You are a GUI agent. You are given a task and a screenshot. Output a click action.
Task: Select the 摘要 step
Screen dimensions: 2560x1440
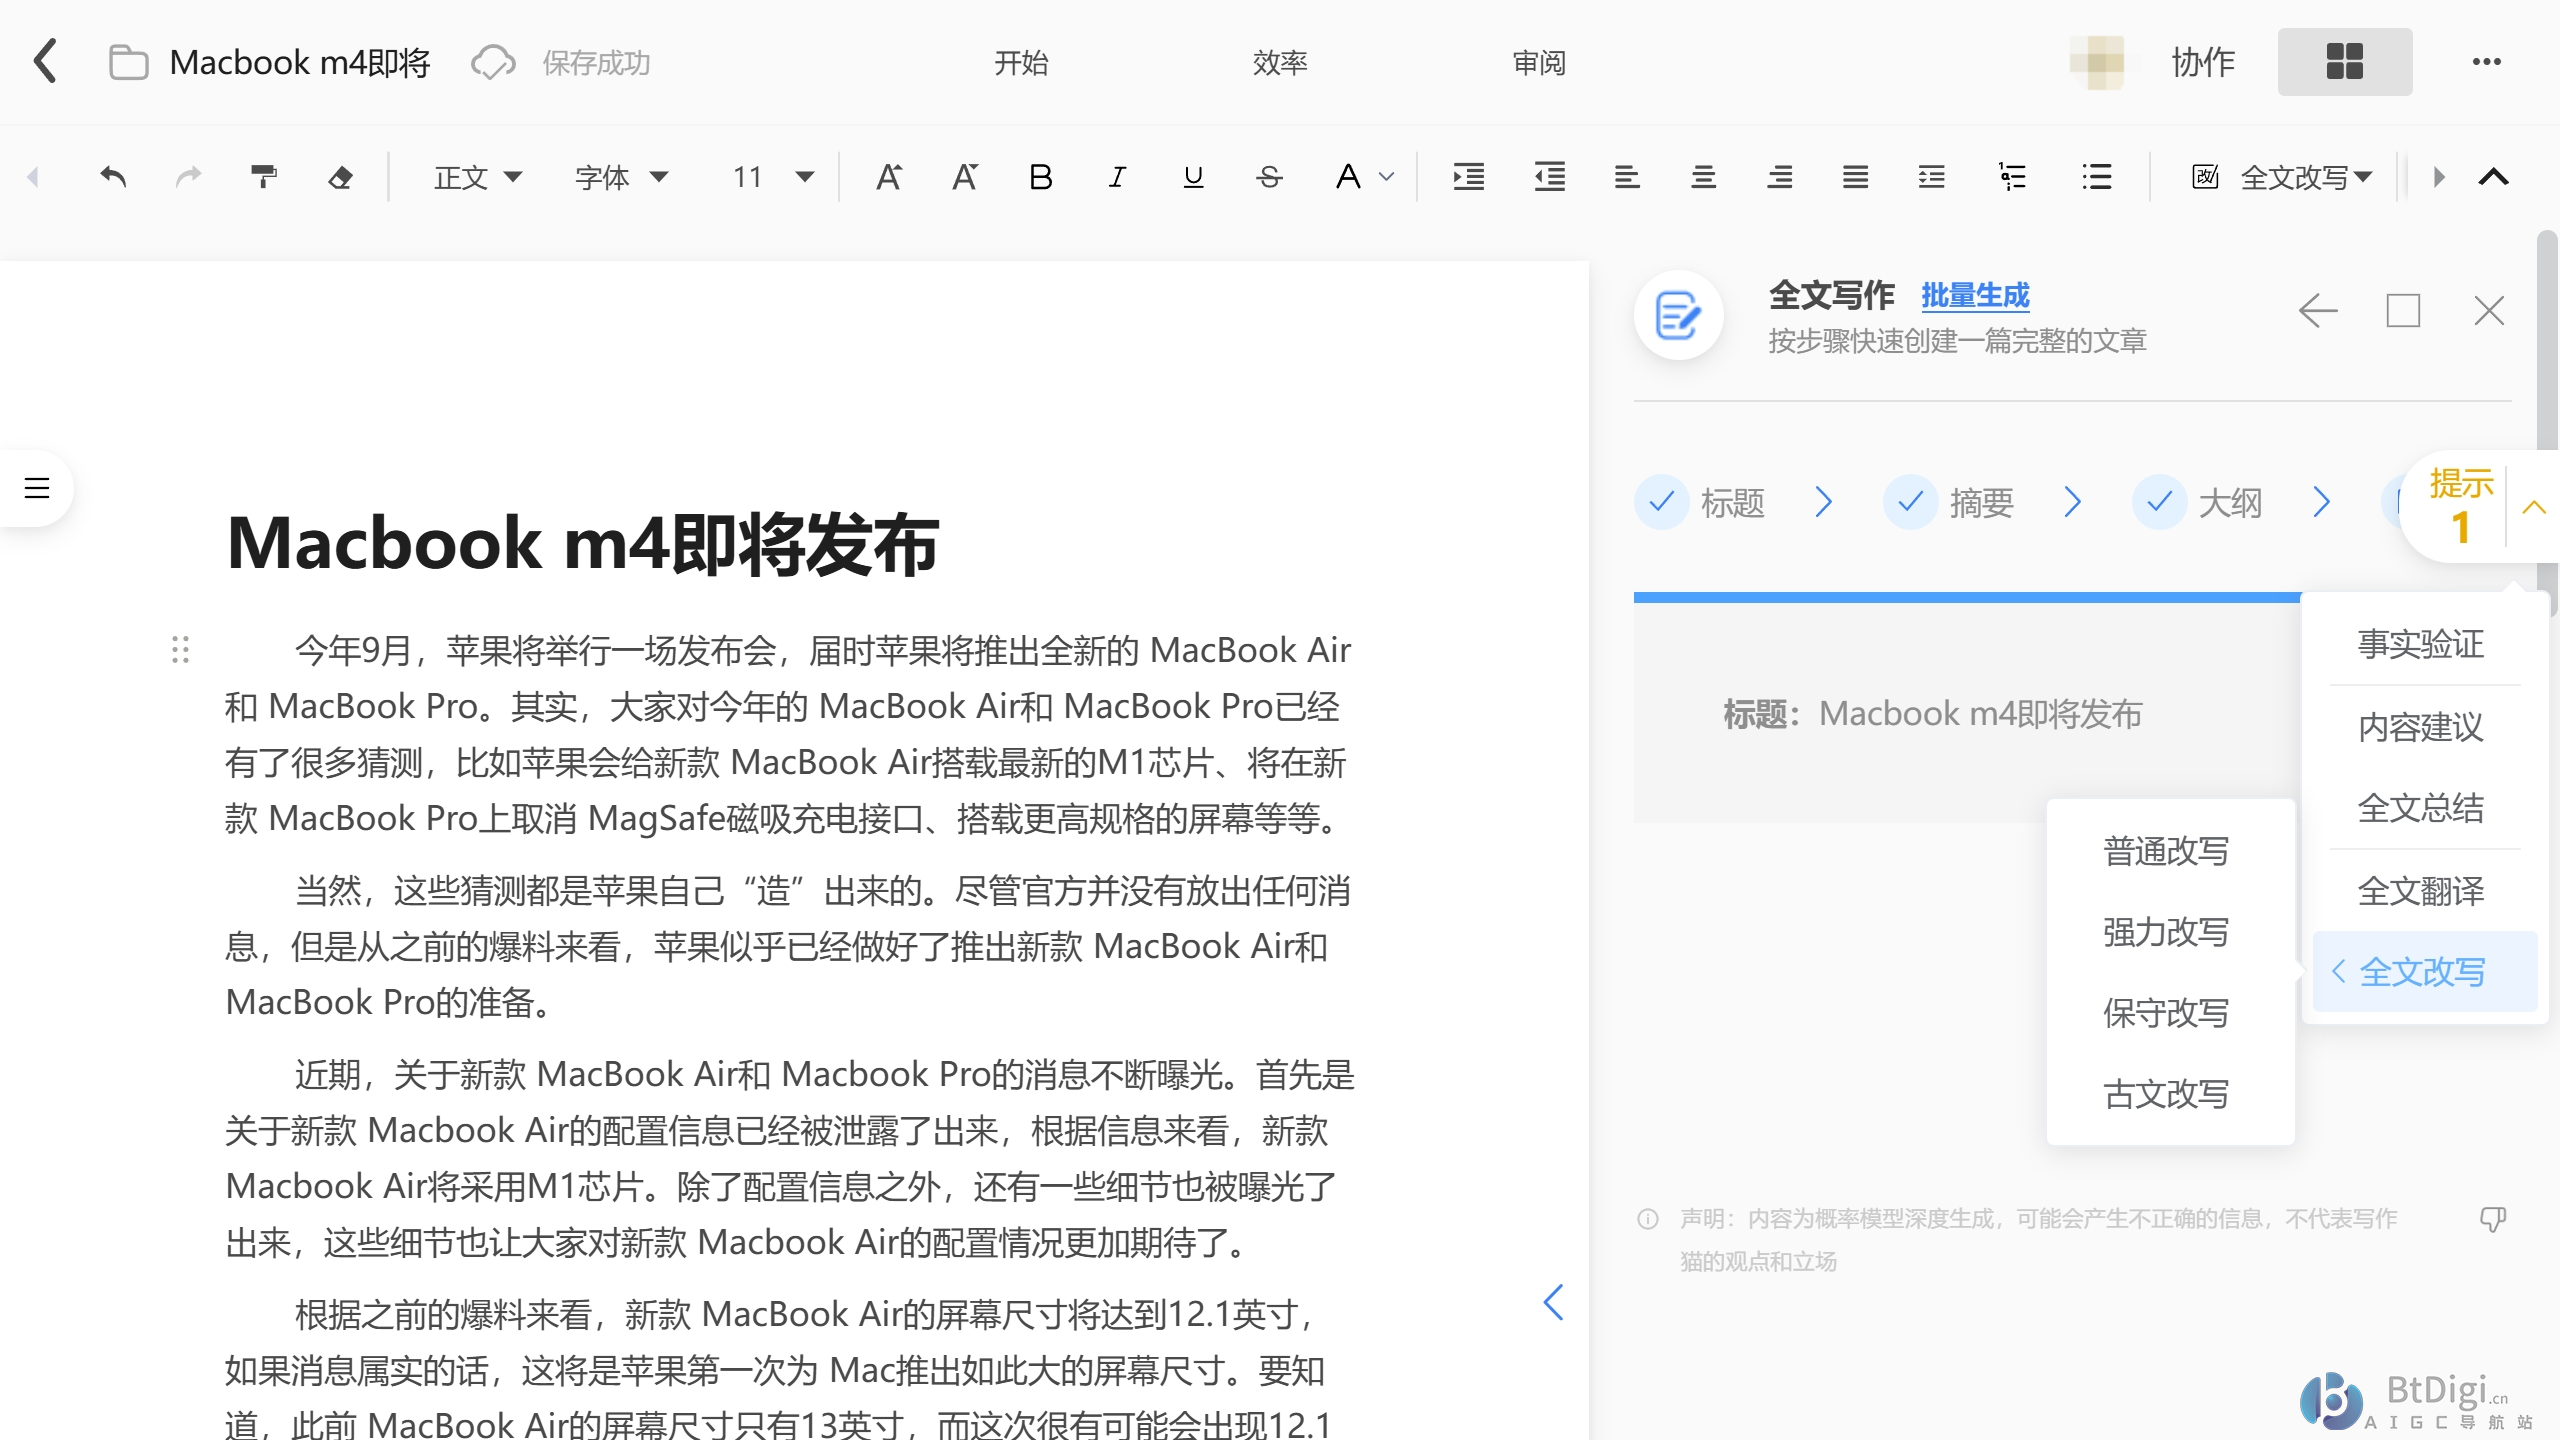click(x=1949, y=502)
